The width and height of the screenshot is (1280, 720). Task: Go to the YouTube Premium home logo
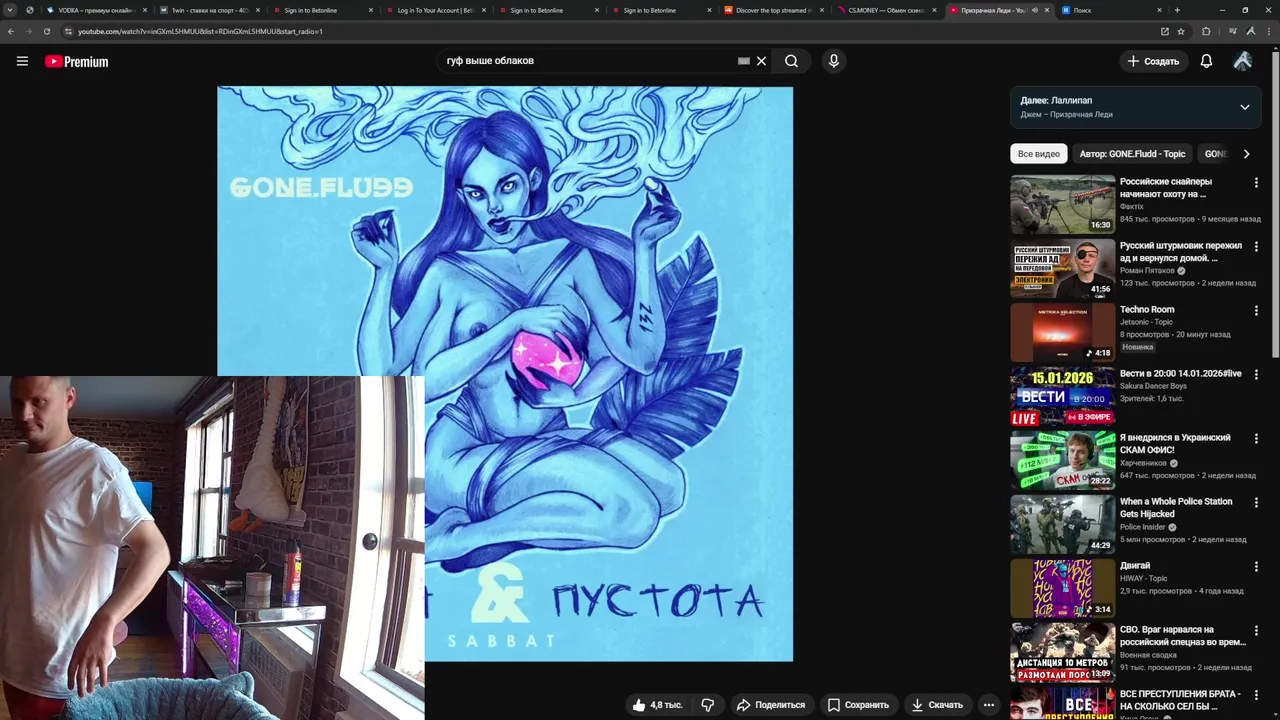(x=76, y=62)
